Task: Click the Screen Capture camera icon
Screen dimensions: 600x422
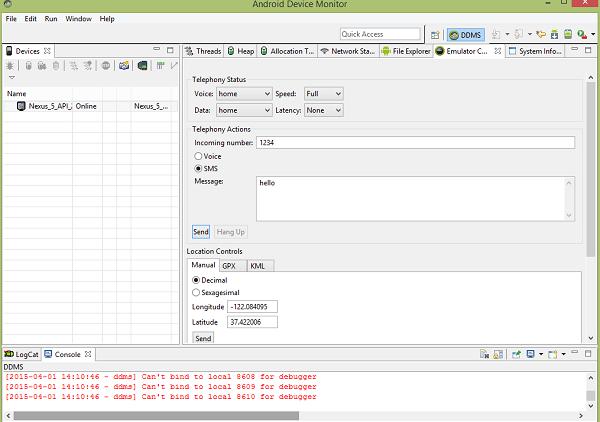Action: coord(124,65)
